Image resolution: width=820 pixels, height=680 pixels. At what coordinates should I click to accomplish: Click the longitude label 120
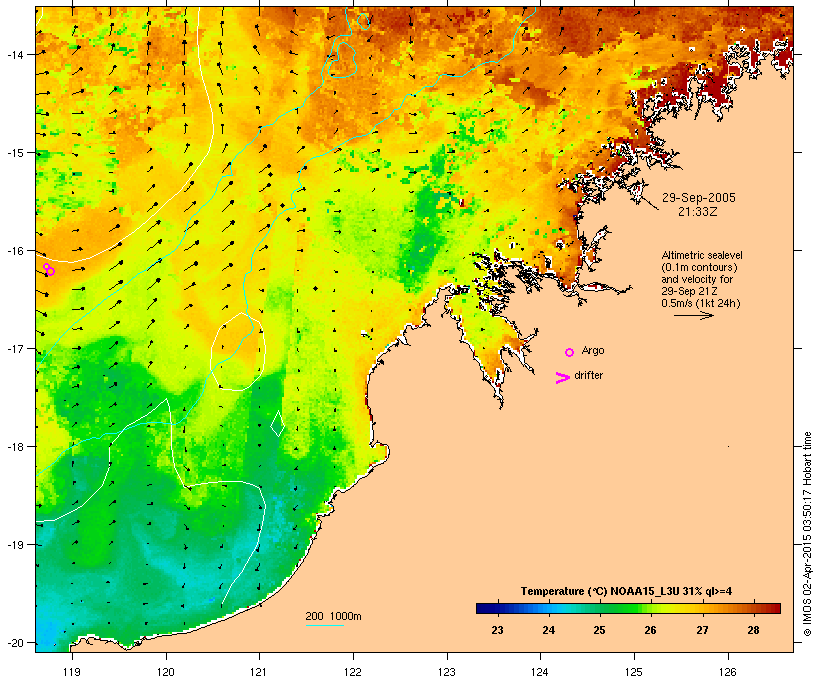tap(166, 672)
